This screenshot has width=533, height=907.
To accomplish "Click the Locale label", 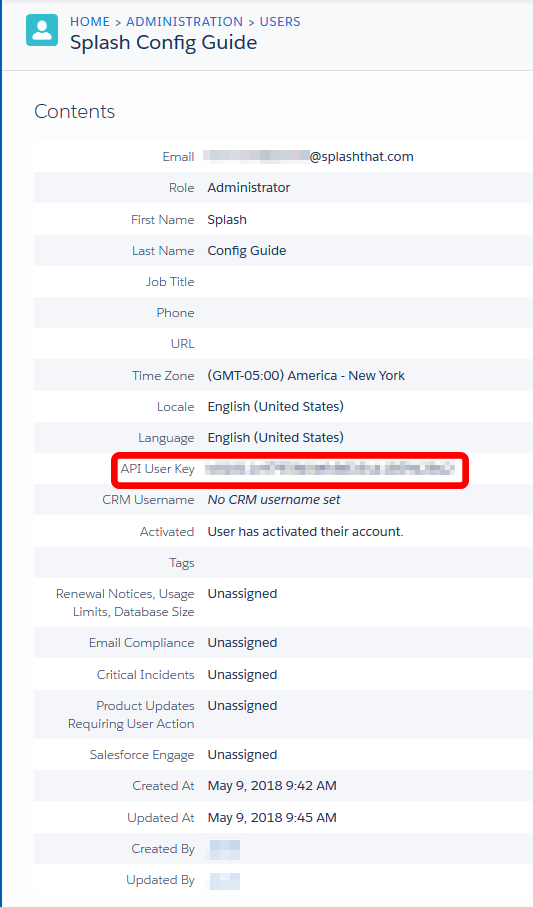I will coord(176,407).
